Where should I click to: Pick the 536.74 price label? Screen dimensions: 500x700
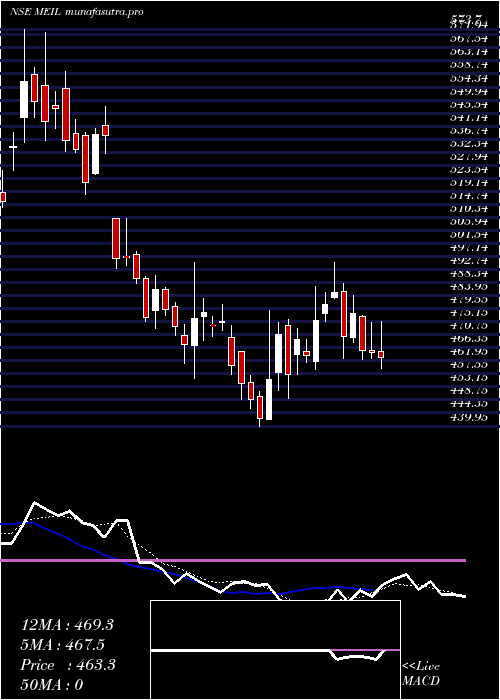pos(469,130)
